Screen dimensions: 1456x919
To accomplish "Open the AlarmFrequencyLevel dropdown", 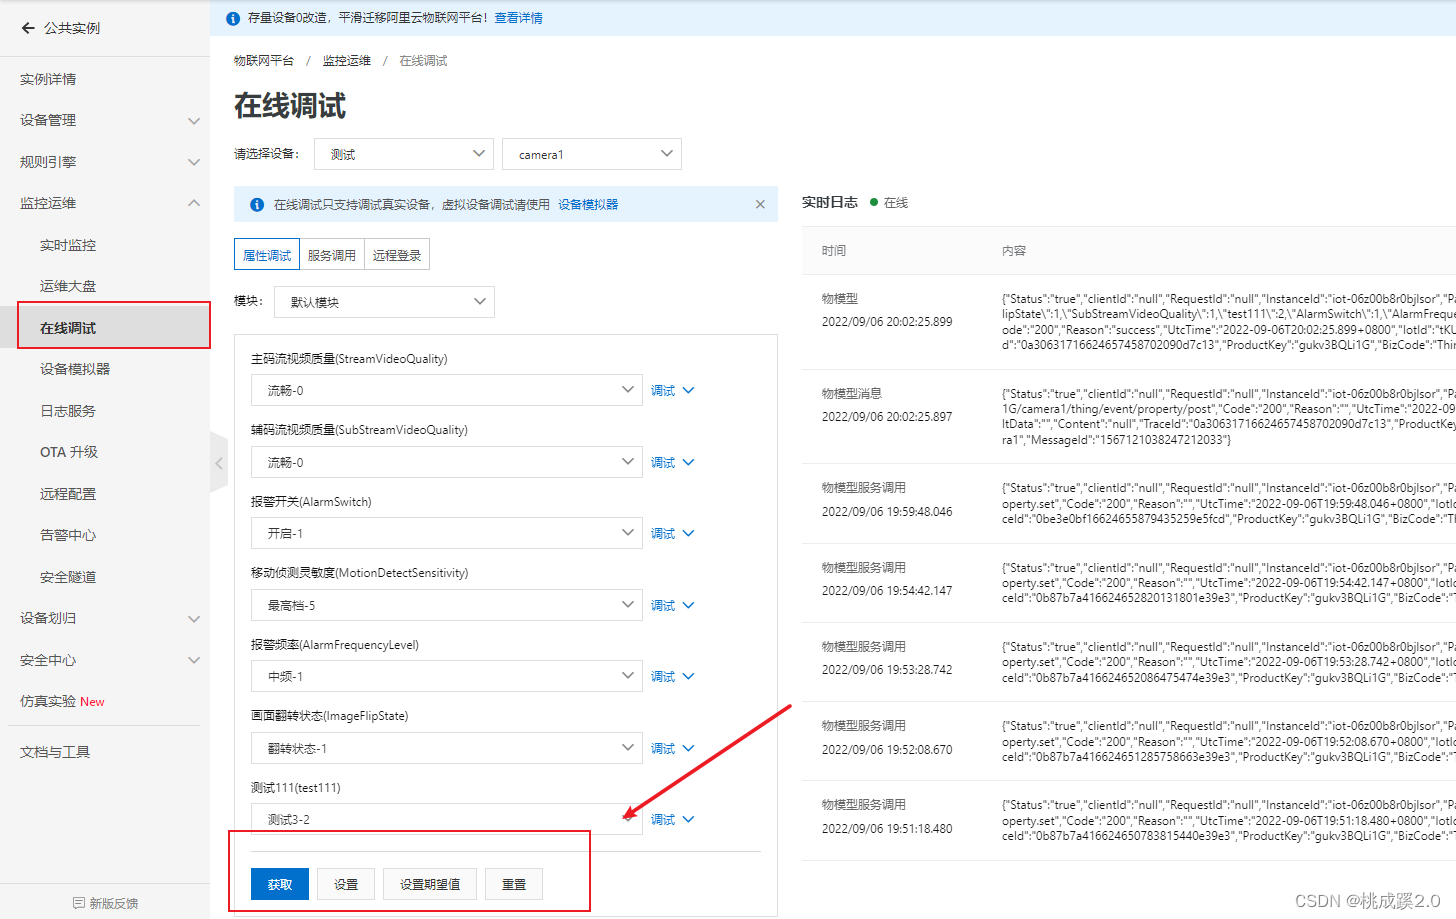I will 446,676.
